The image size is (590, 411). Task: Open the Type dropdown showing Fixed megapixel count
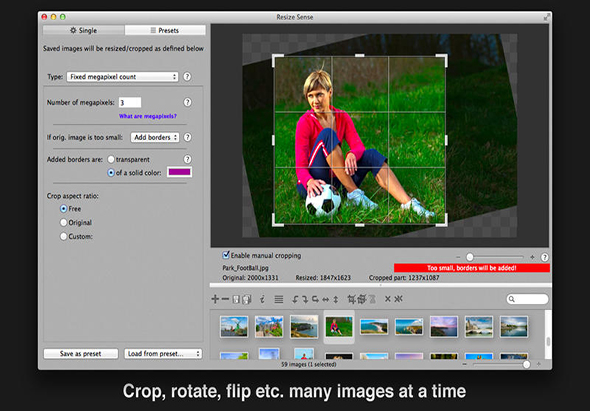coord(122,76)
